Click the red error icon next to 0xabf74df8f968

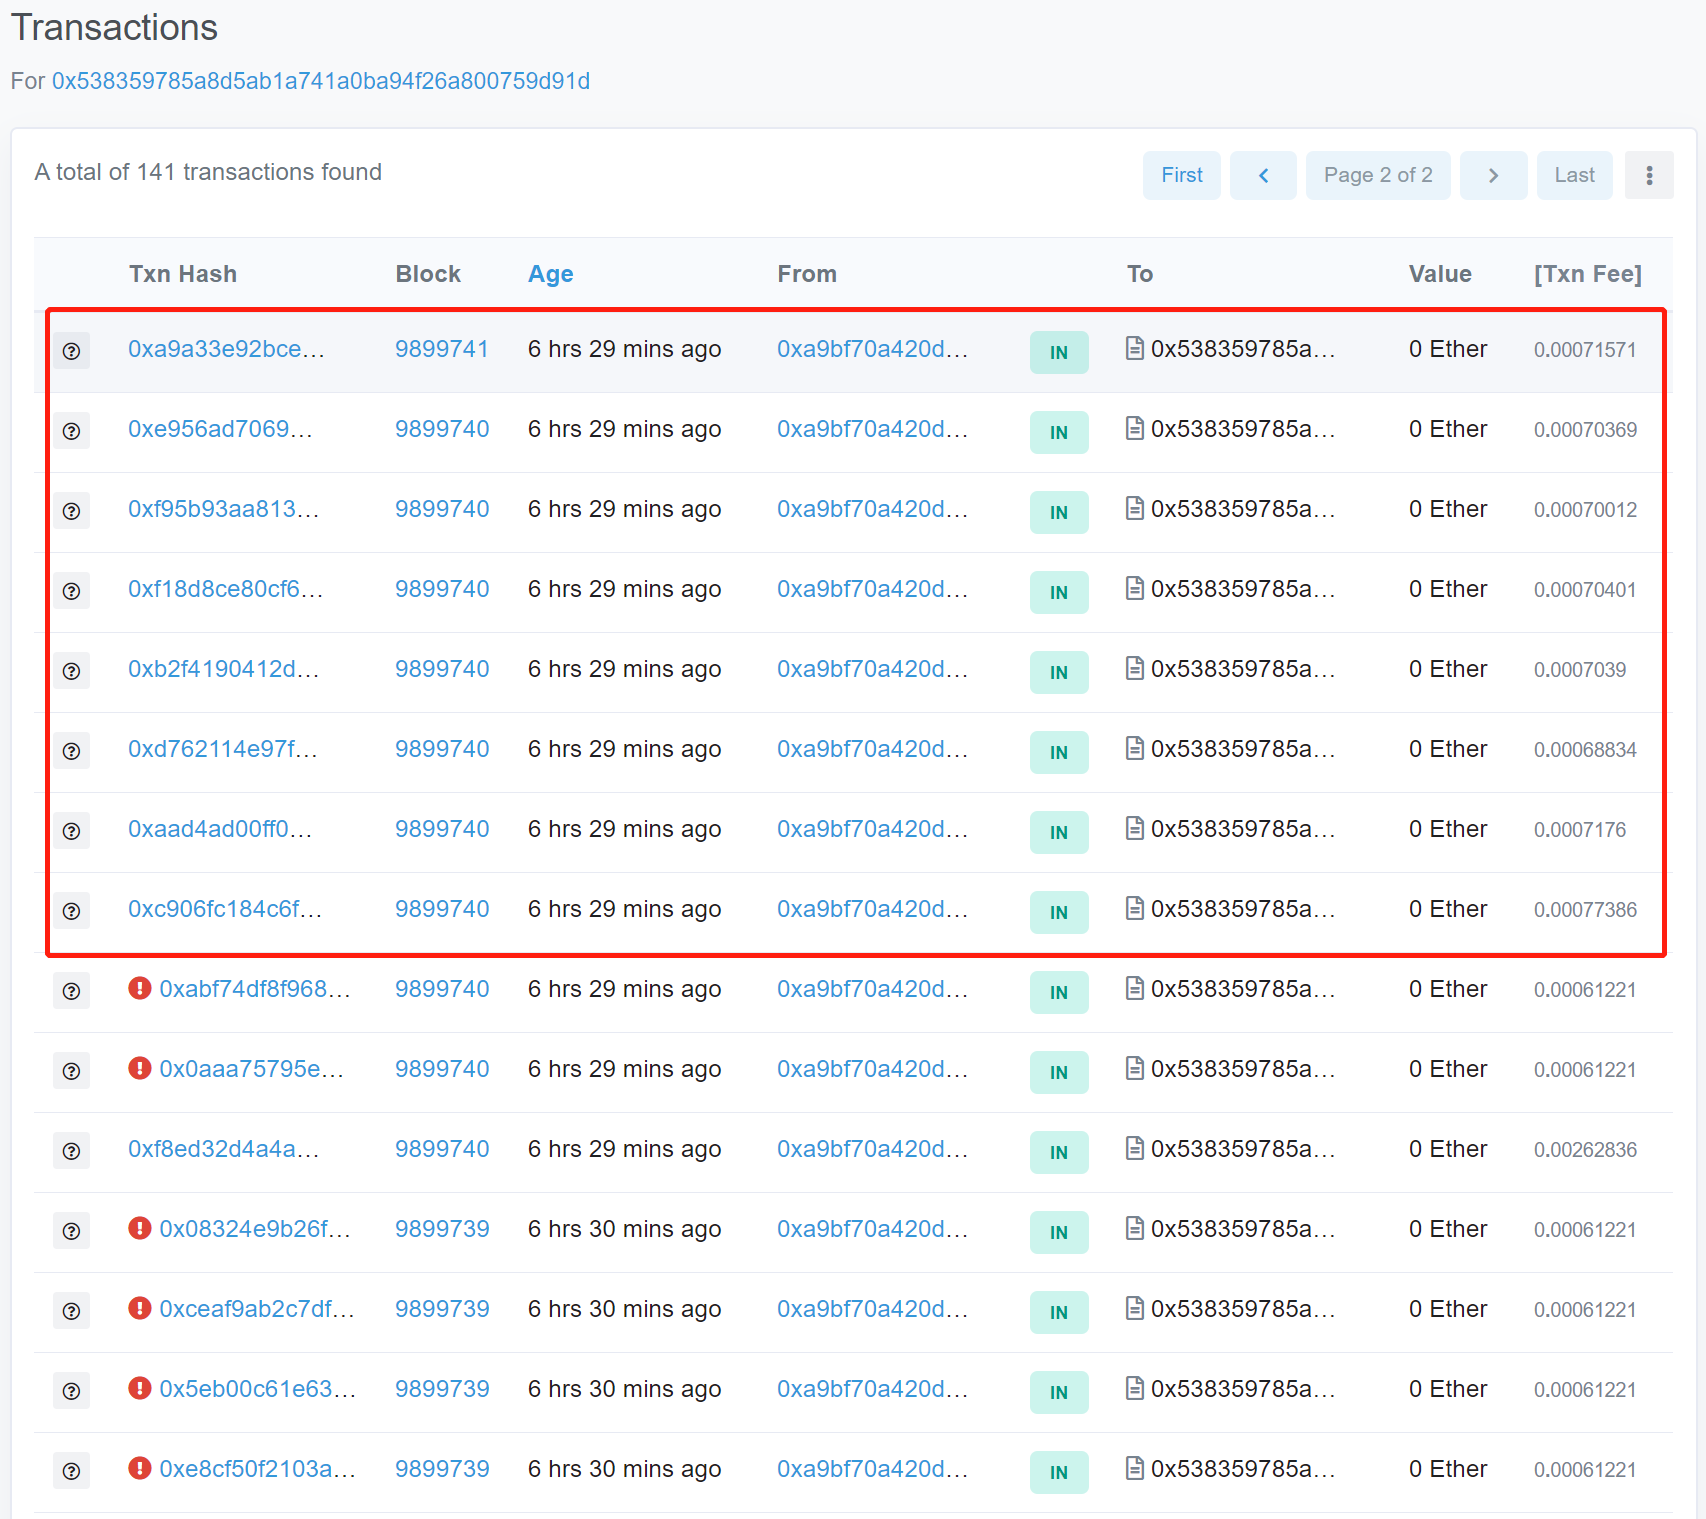point(140,988)
